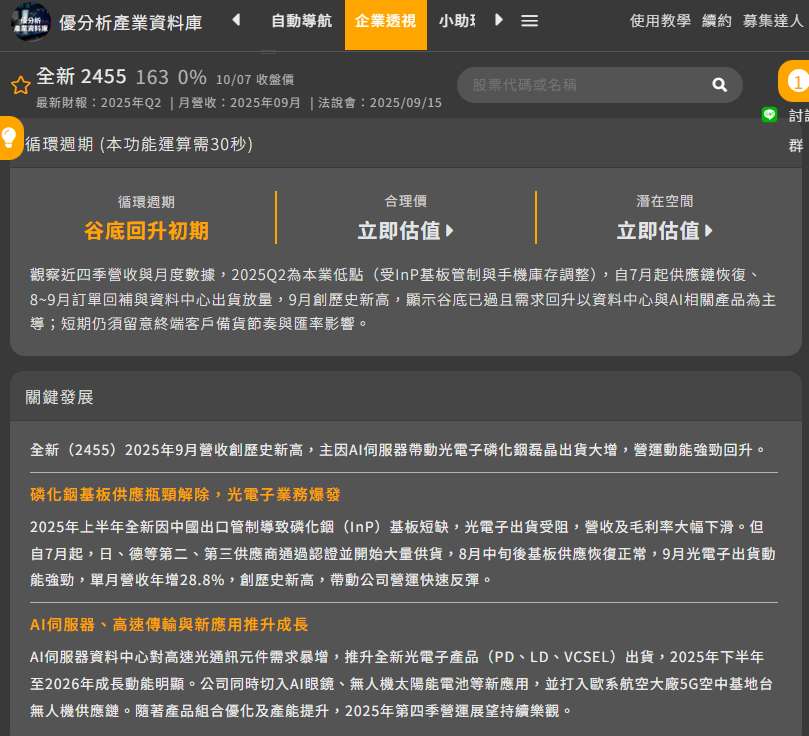The image size is (809, 736).
Task: Open the 小助手 section
Action: click(455, 20)
